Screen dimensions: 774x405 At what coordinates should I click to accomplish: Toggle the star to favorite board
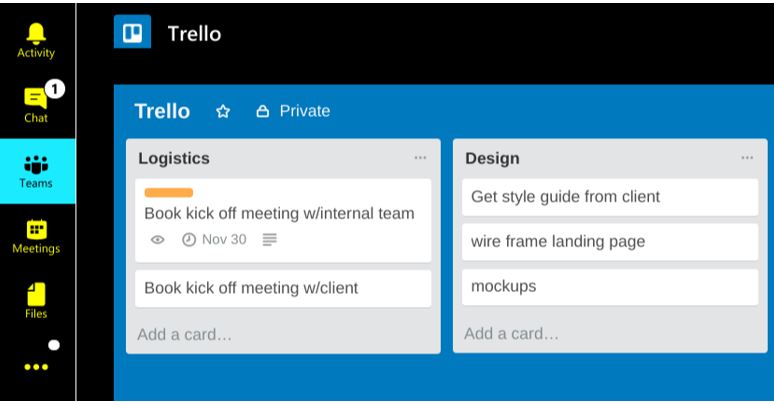point(223,111)
